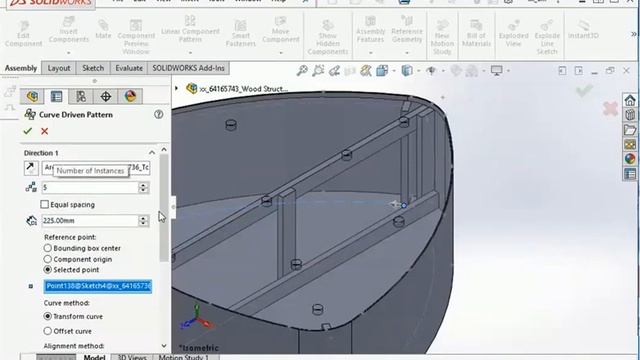
Task: Click Explode Line Sketch
Action: coord(547,37)
